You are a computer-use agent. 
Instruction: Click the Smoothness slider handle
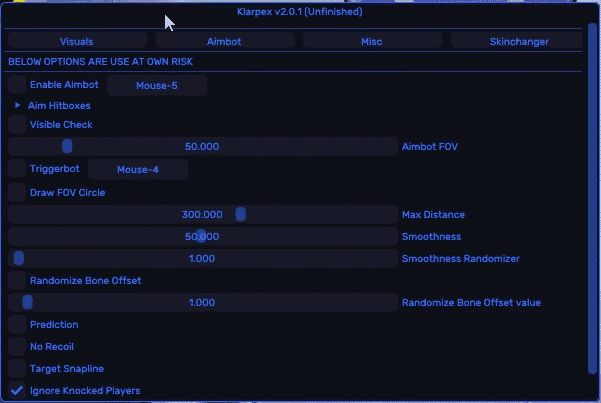[201, 236]
